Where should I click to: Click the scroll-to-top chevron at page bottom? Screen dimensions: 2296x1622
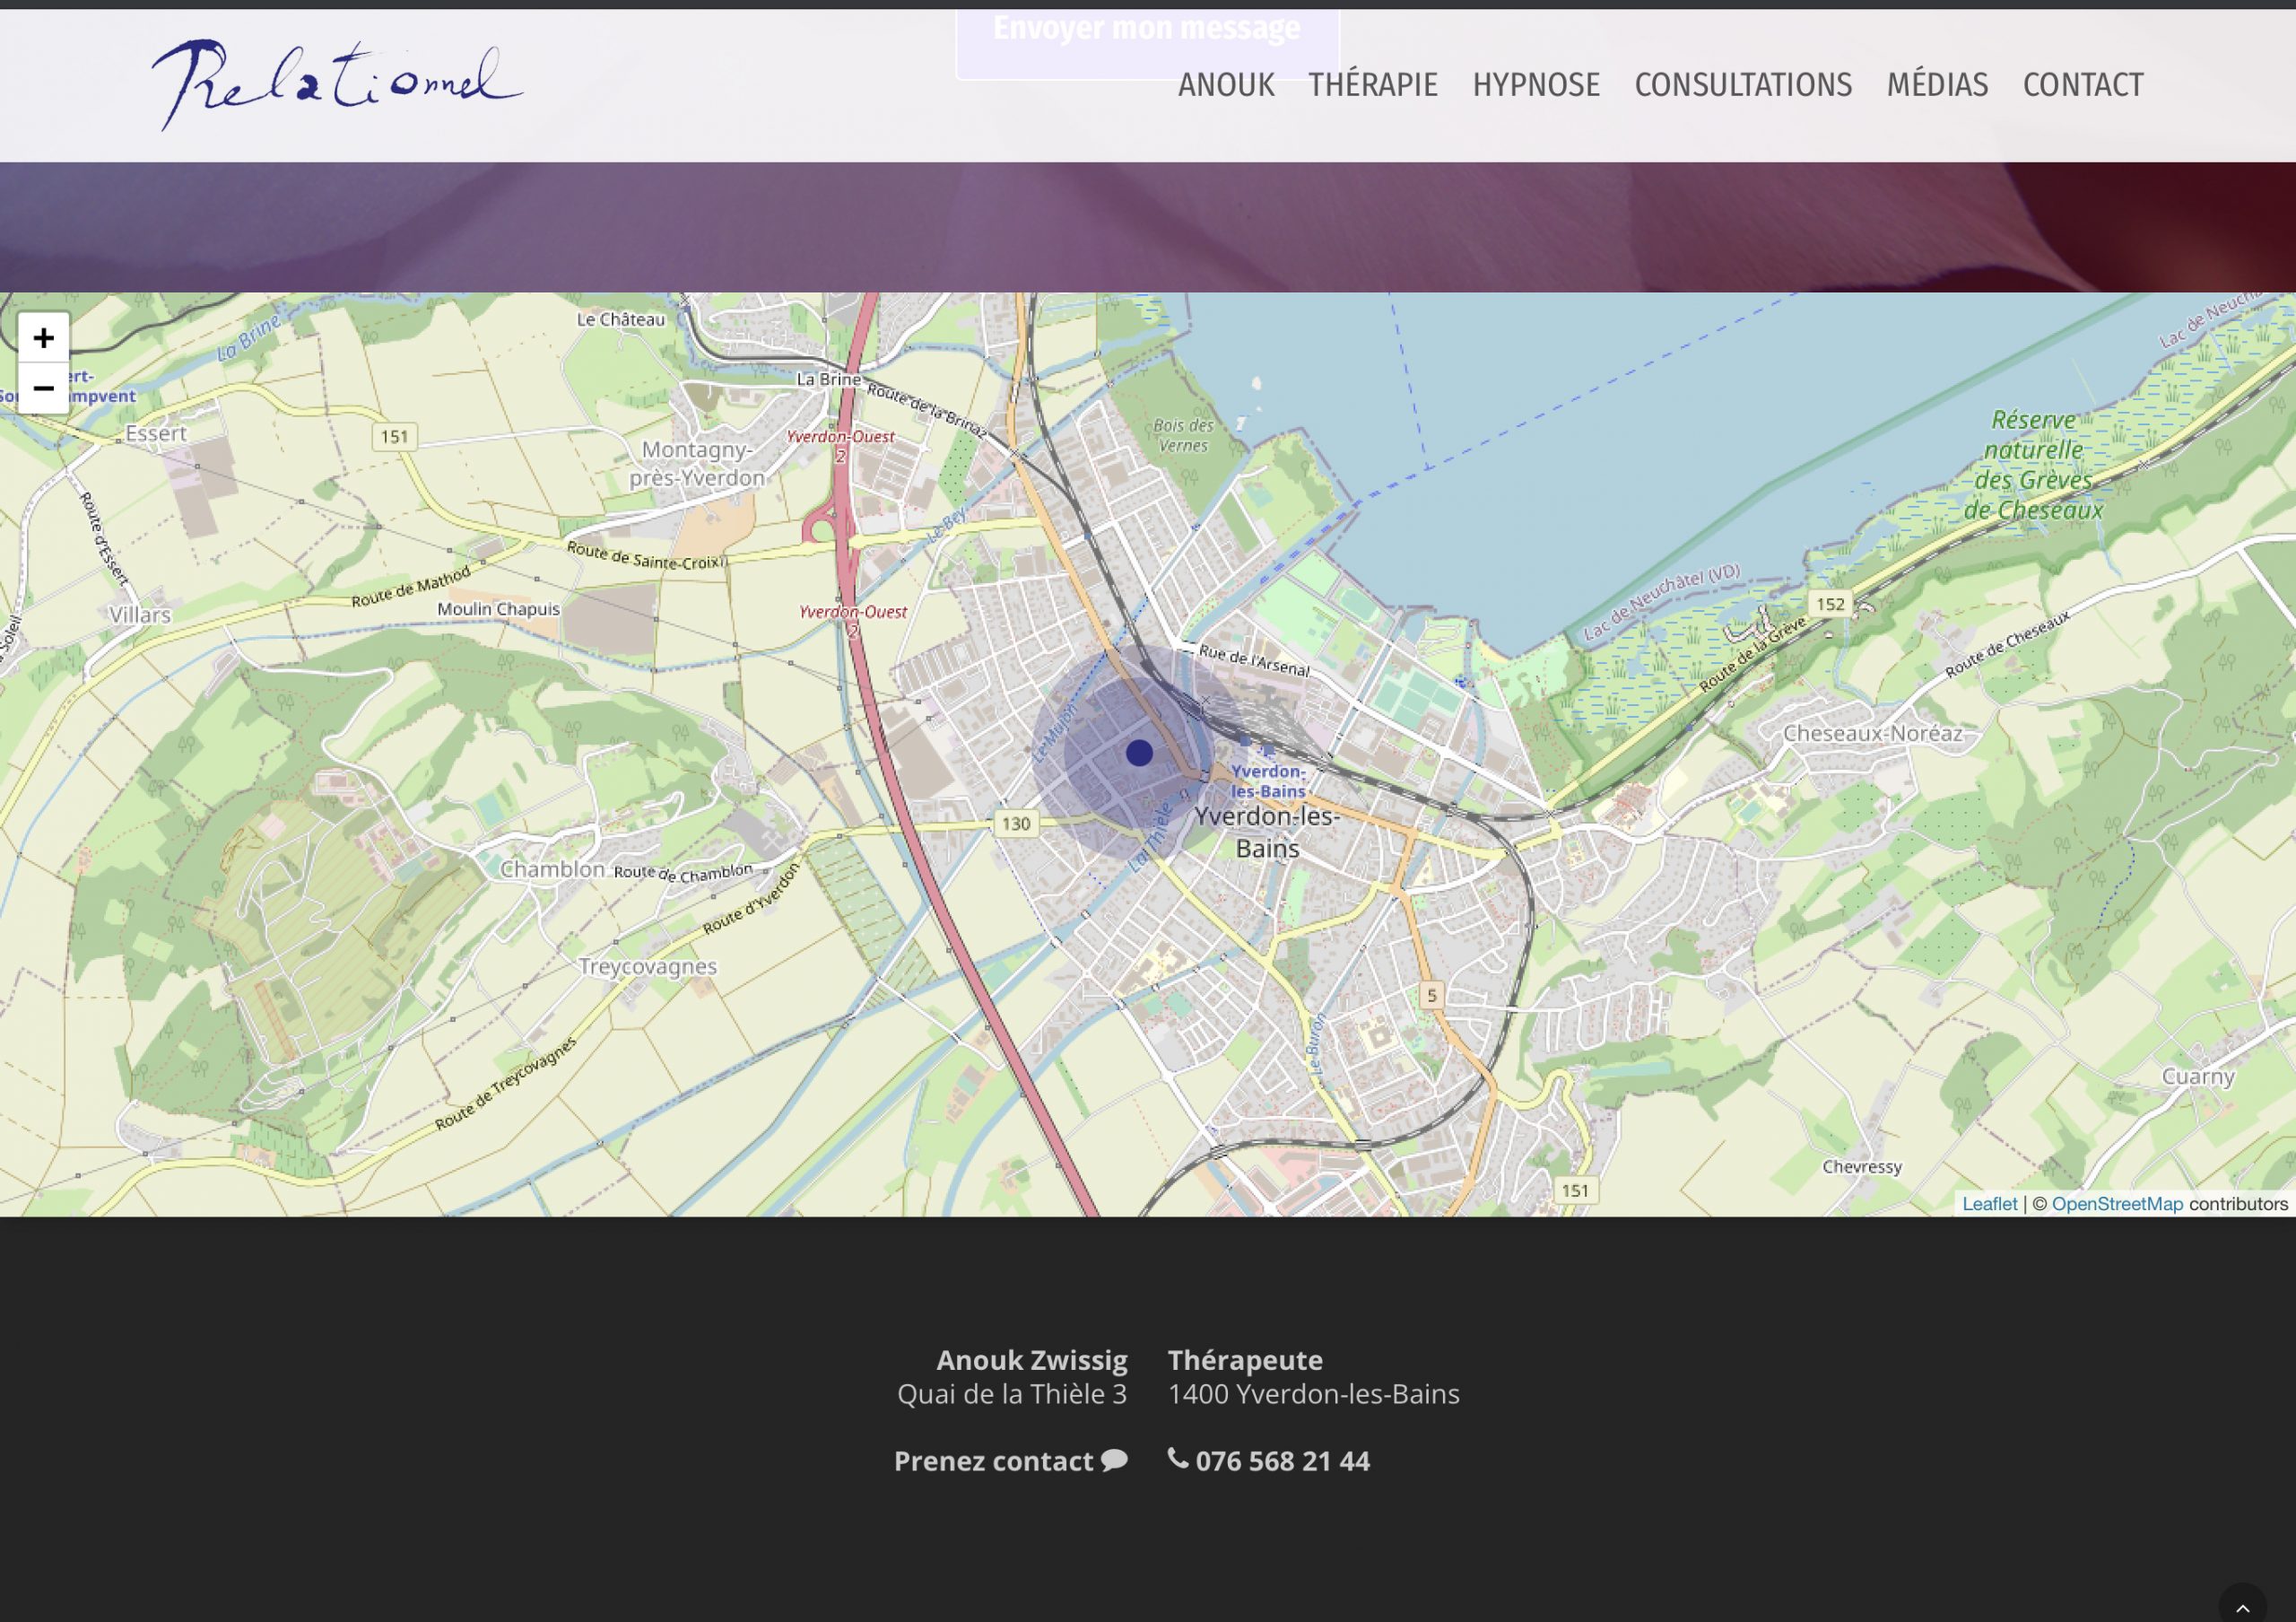(2243, 1607)
